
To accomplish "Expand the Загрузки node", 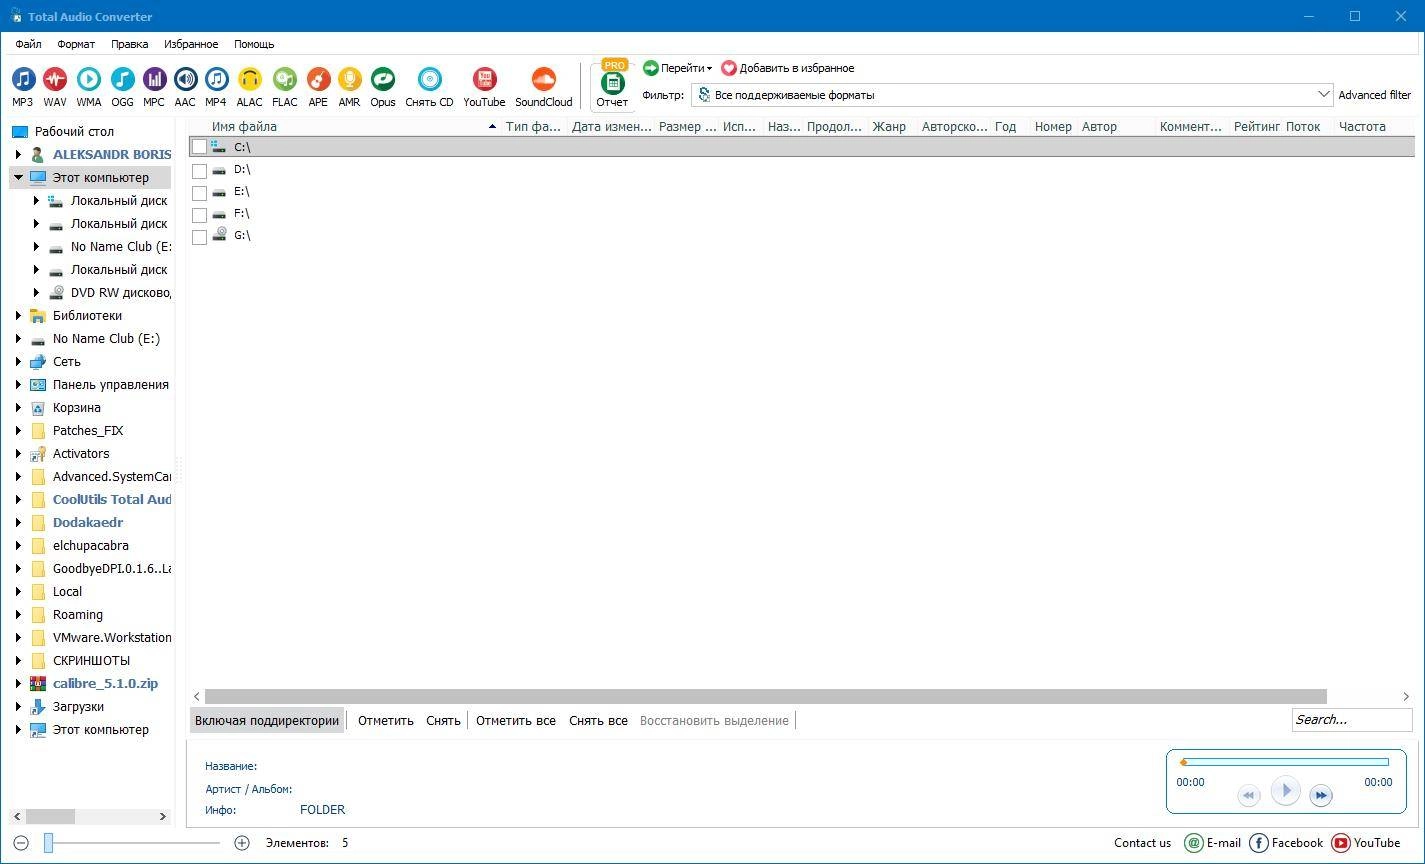I will click(18, 707).
